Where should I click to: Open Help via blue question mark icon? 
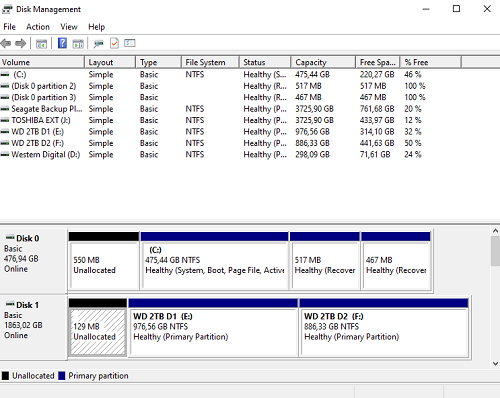[x=62, y=43]
